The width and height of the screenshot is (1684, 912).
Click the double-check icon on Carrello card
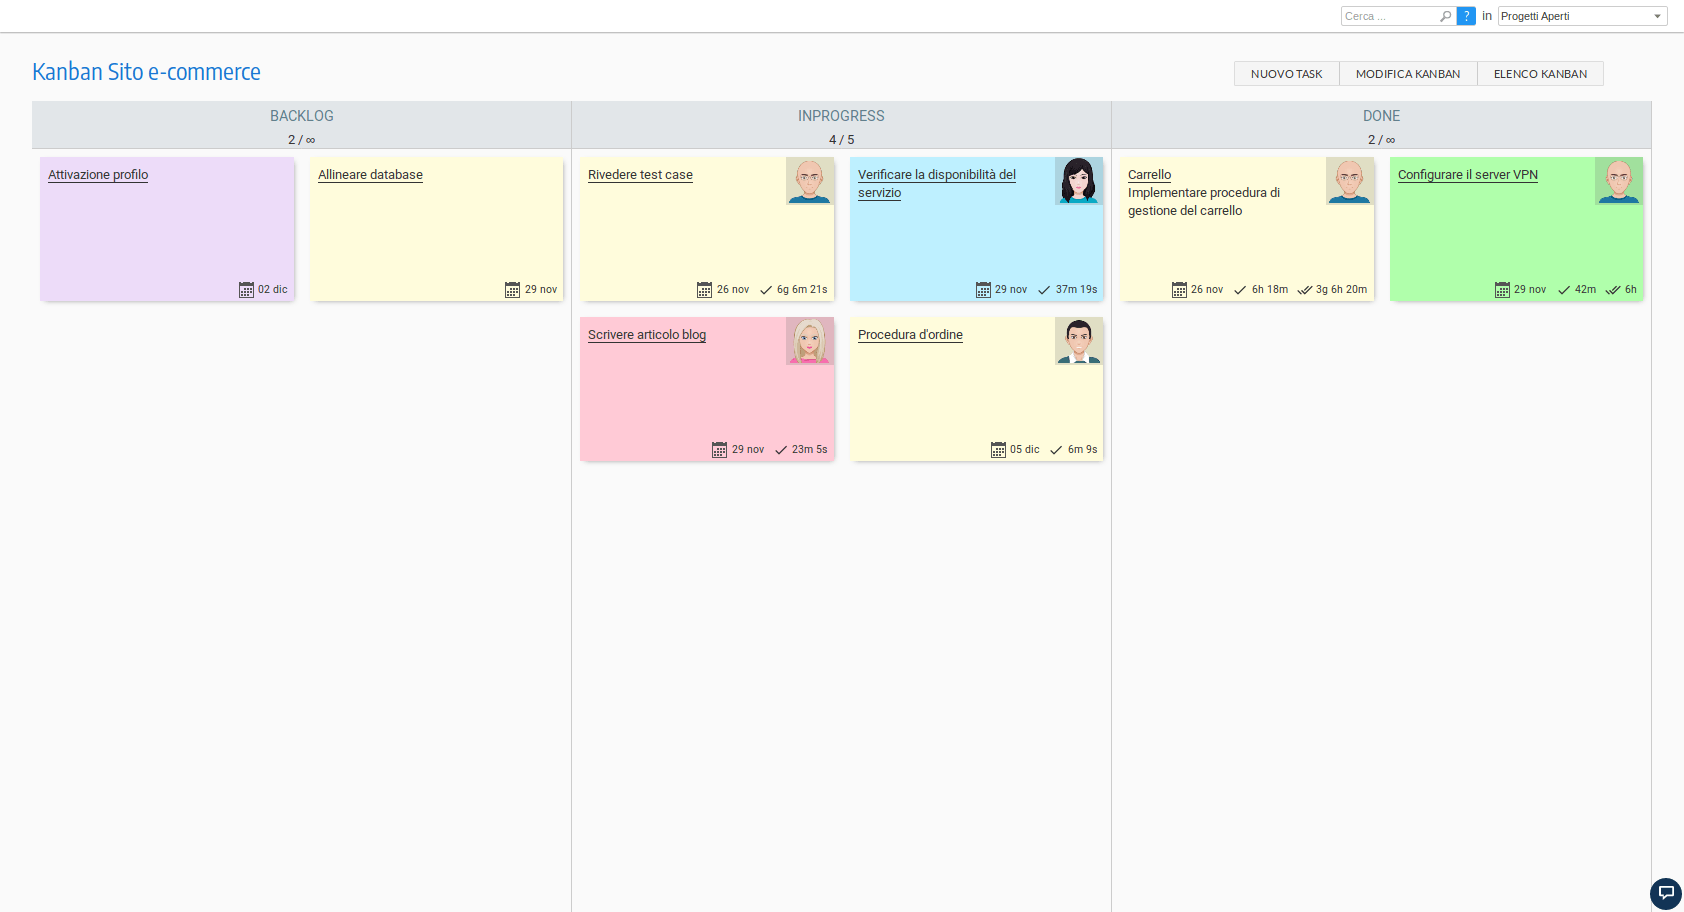1305,289
